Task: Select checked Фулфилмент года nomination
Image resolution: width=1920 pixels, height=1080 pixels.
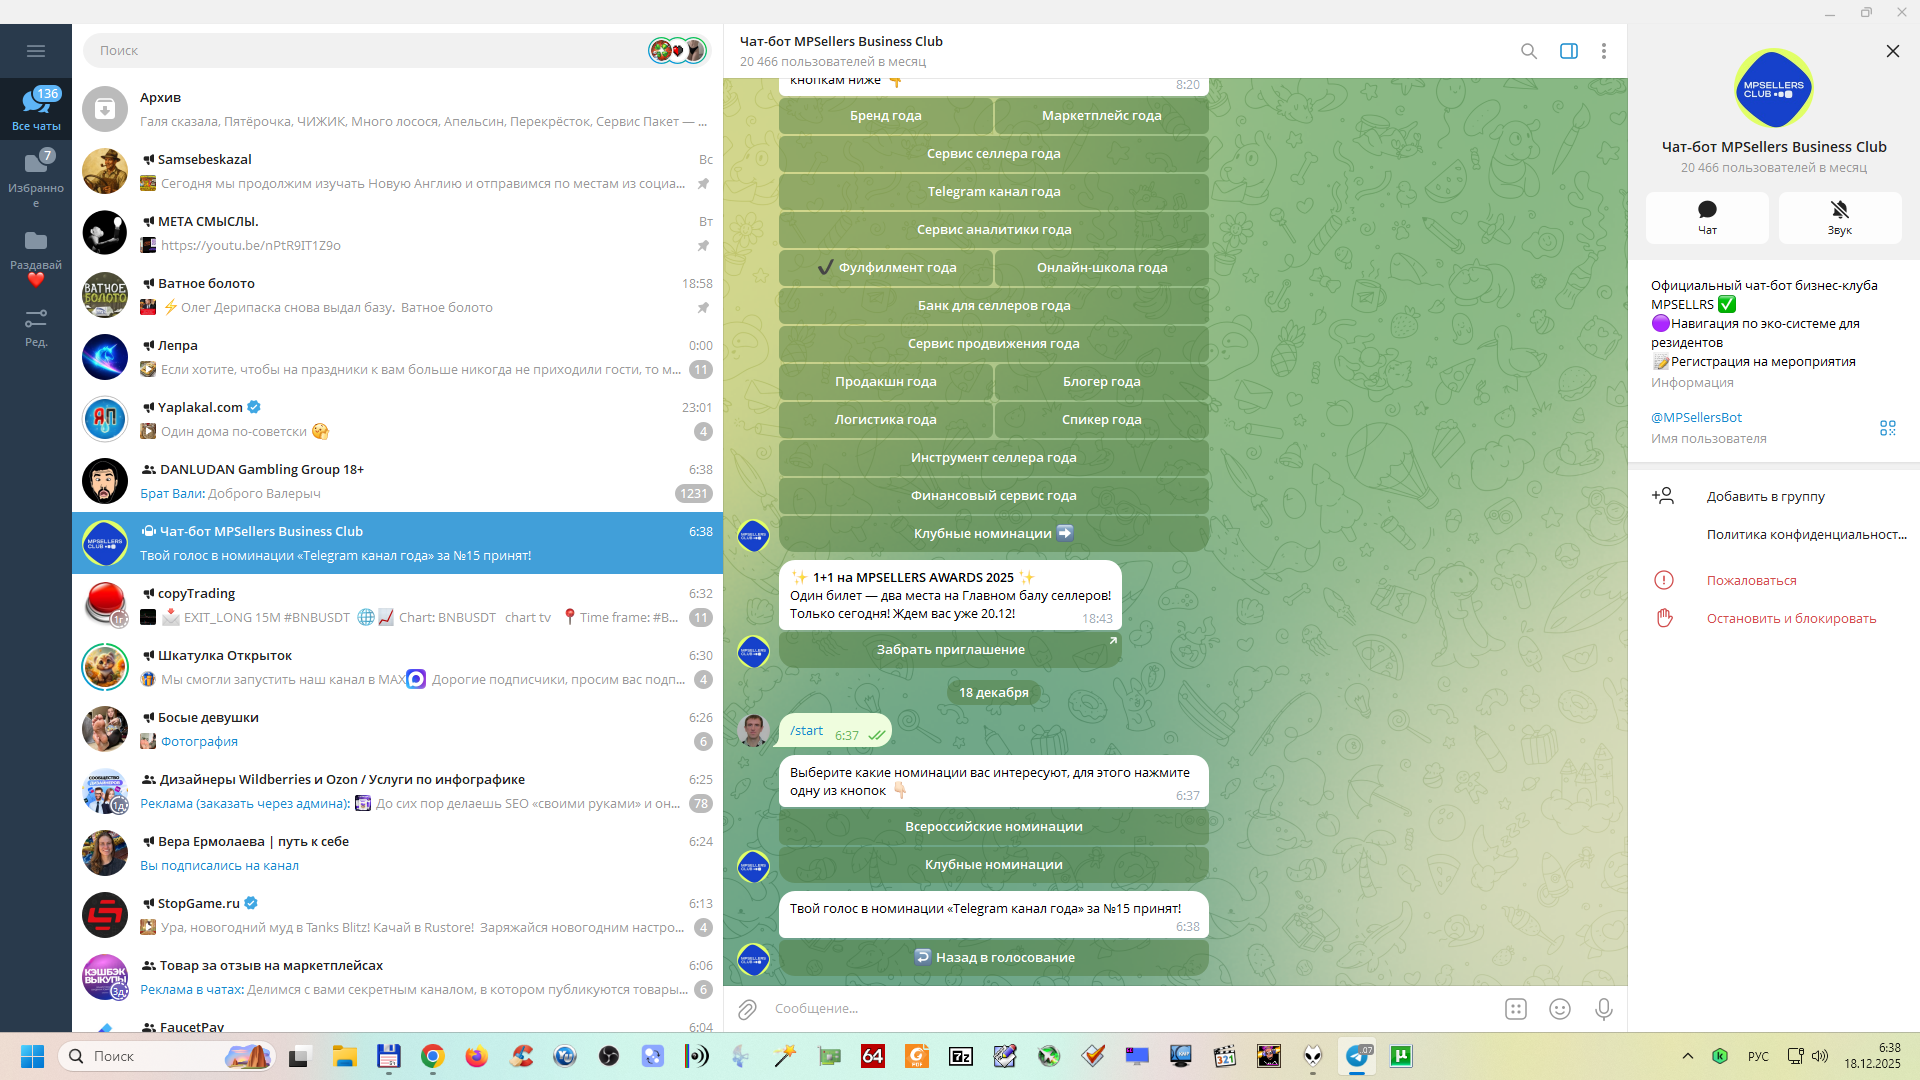Action: (886, 268)
